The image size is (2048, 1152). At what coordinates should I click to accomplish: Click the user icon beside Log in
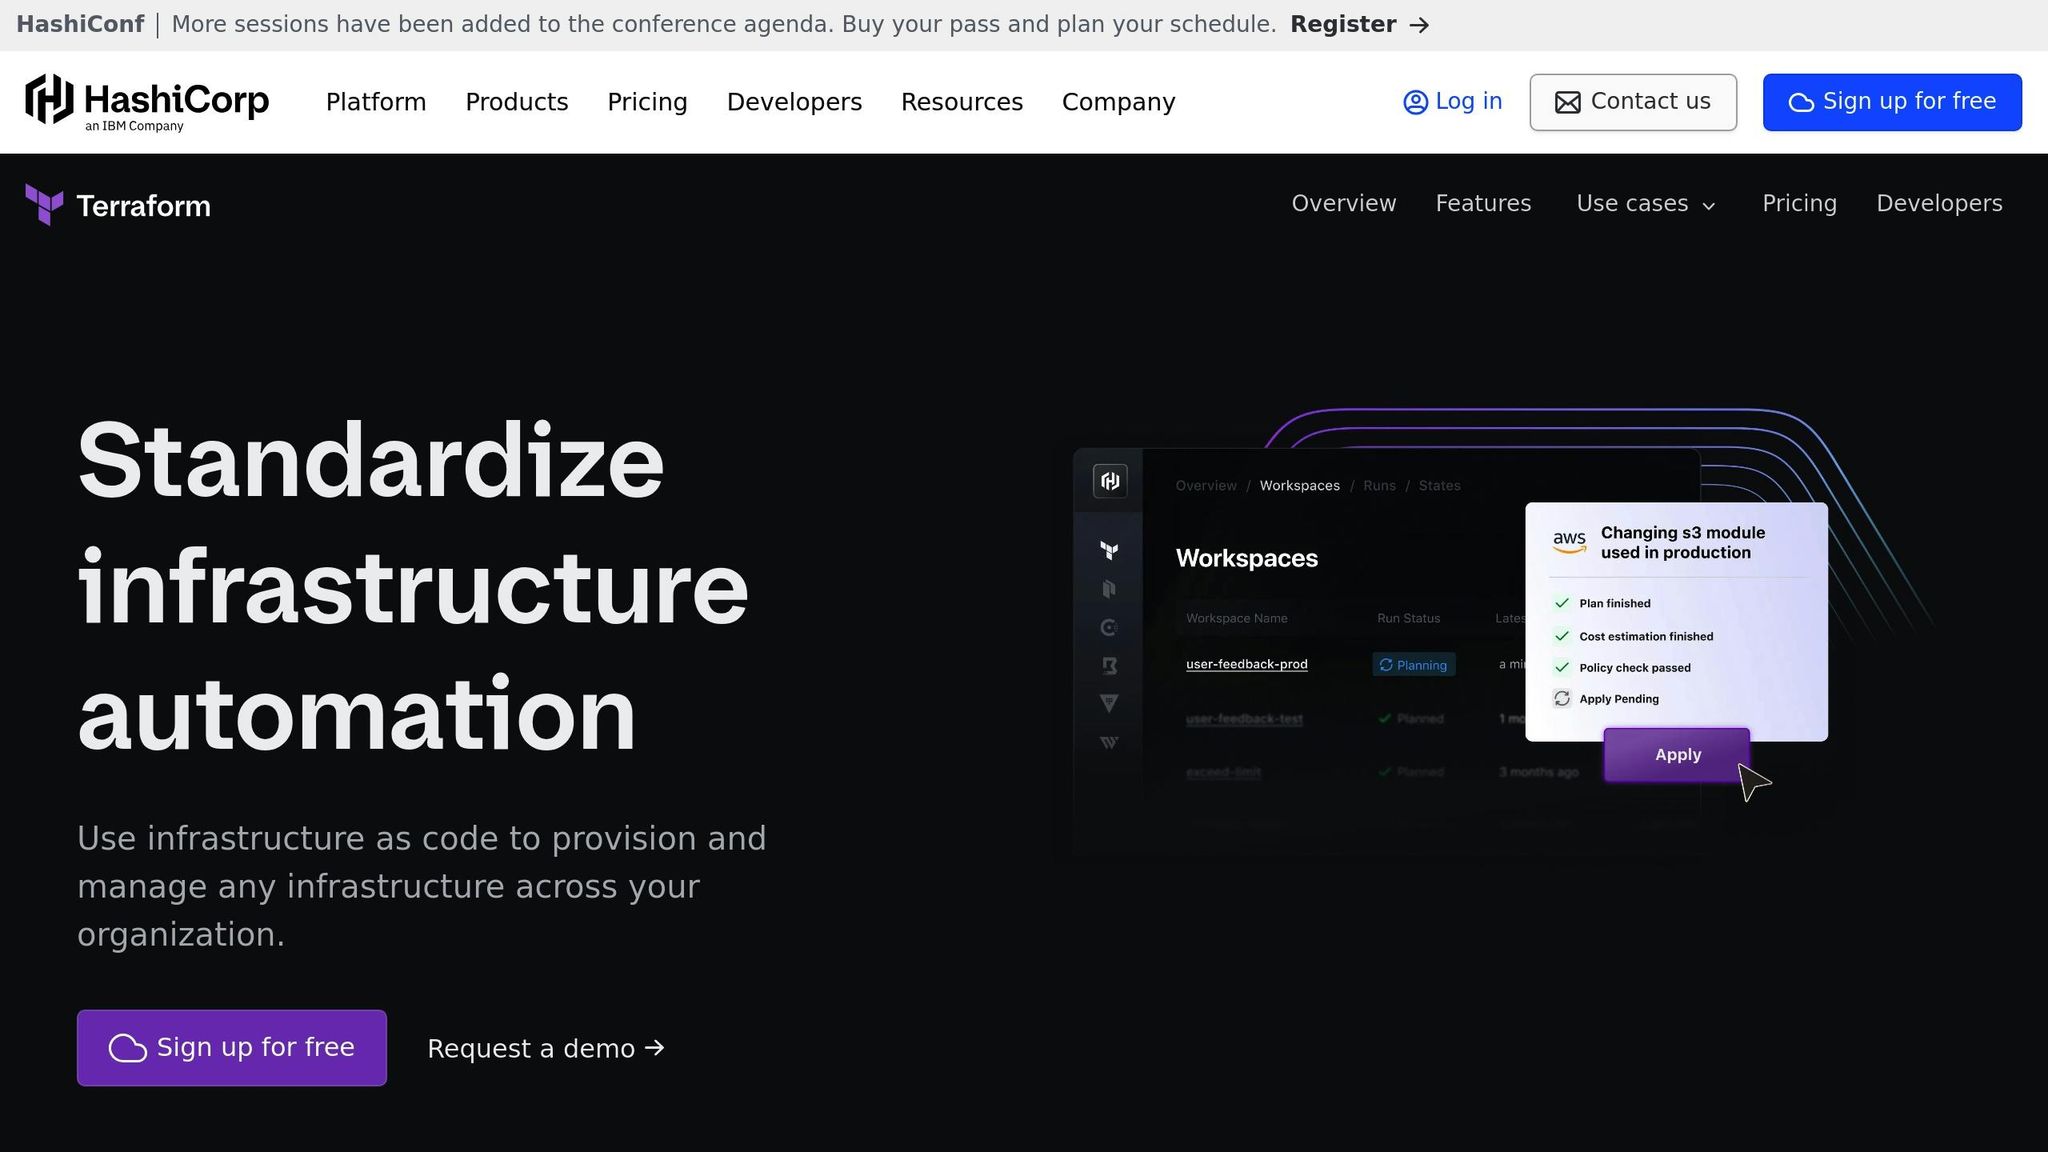tap(1415, 102)
